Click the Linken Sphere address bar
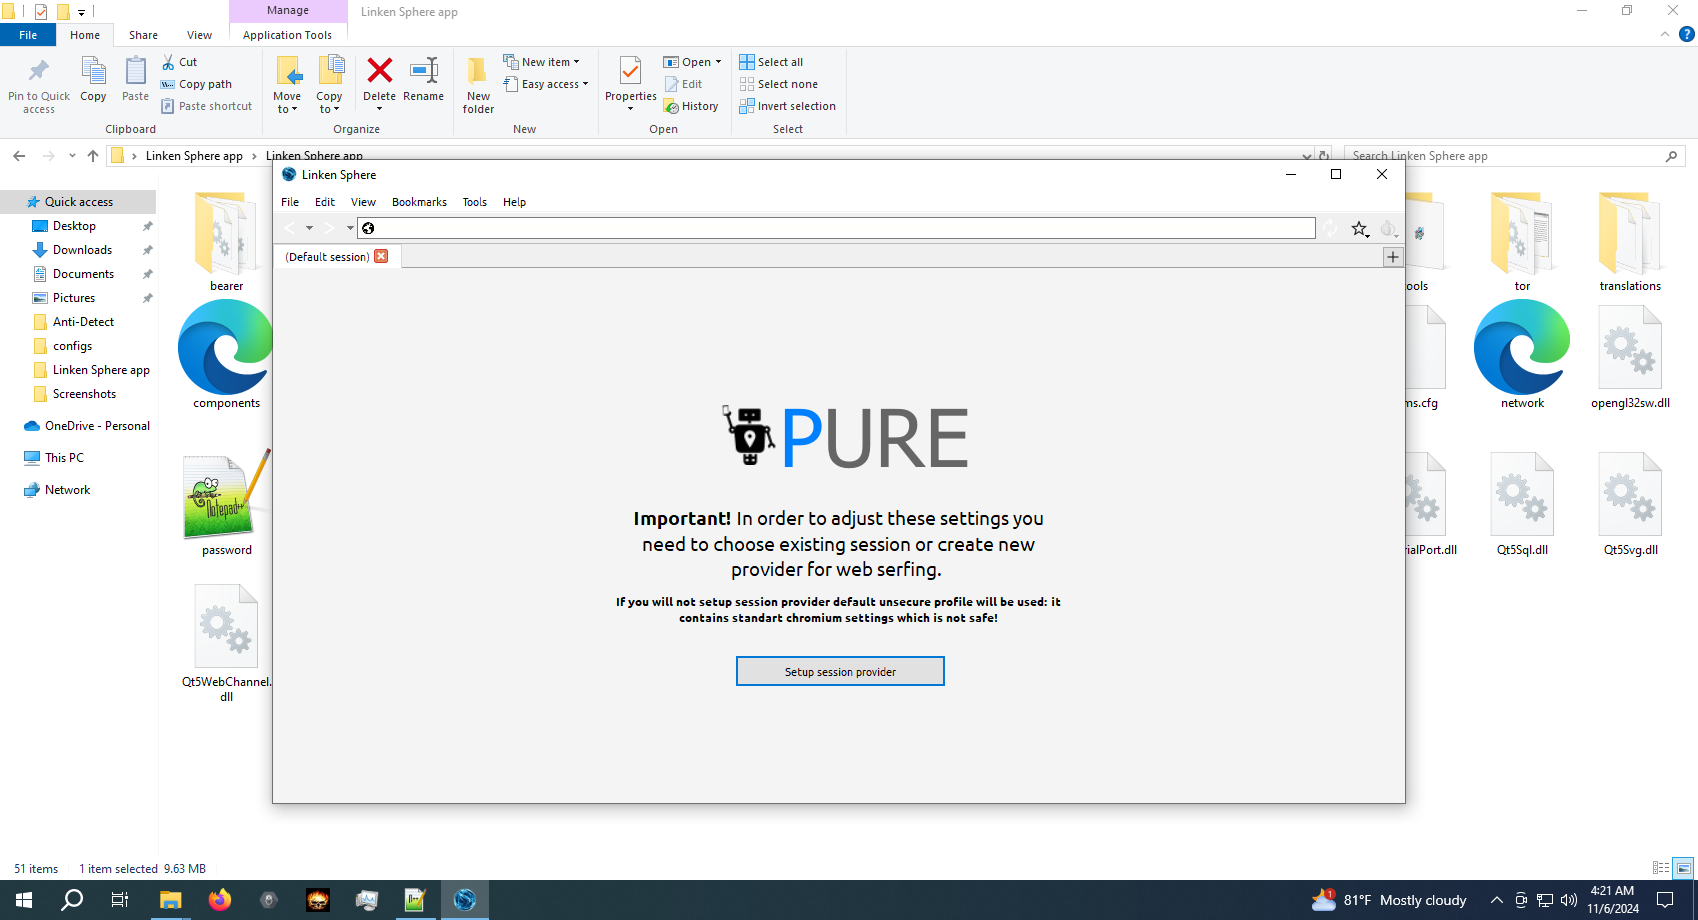 click(x=840, y=229)
